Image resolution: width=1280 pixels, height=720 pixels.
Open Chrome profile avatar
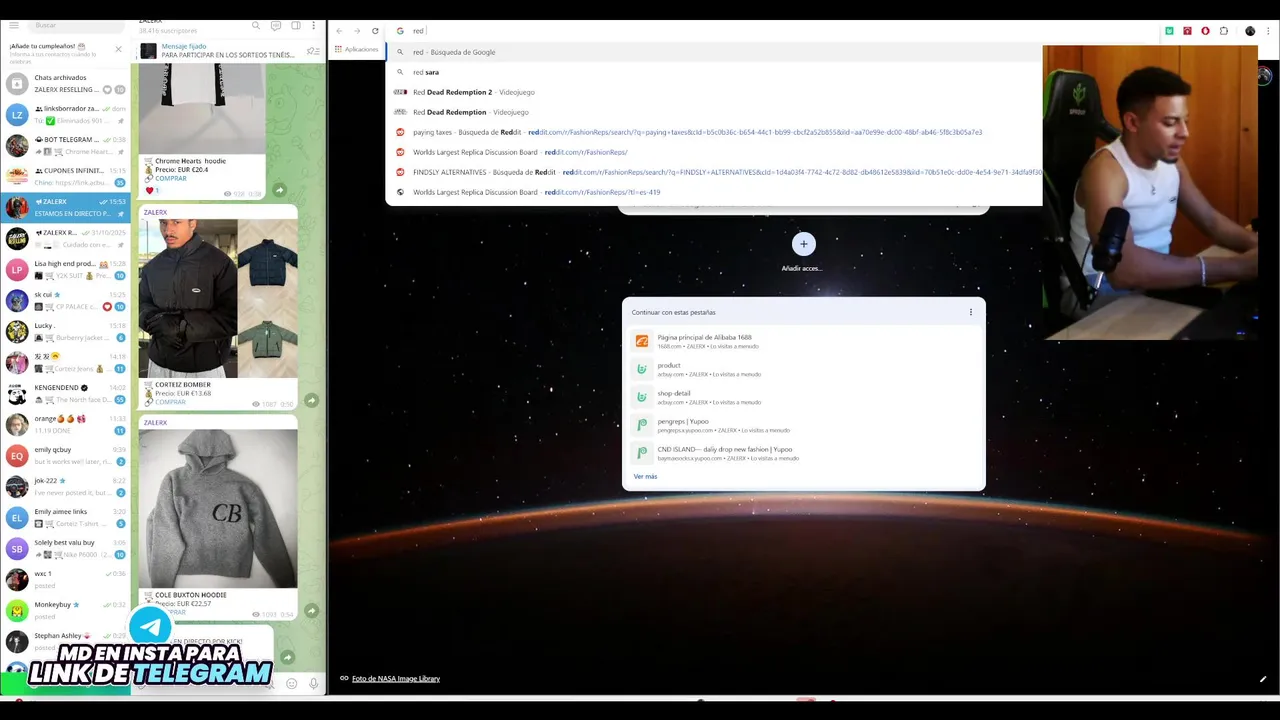pos(1250,31)
